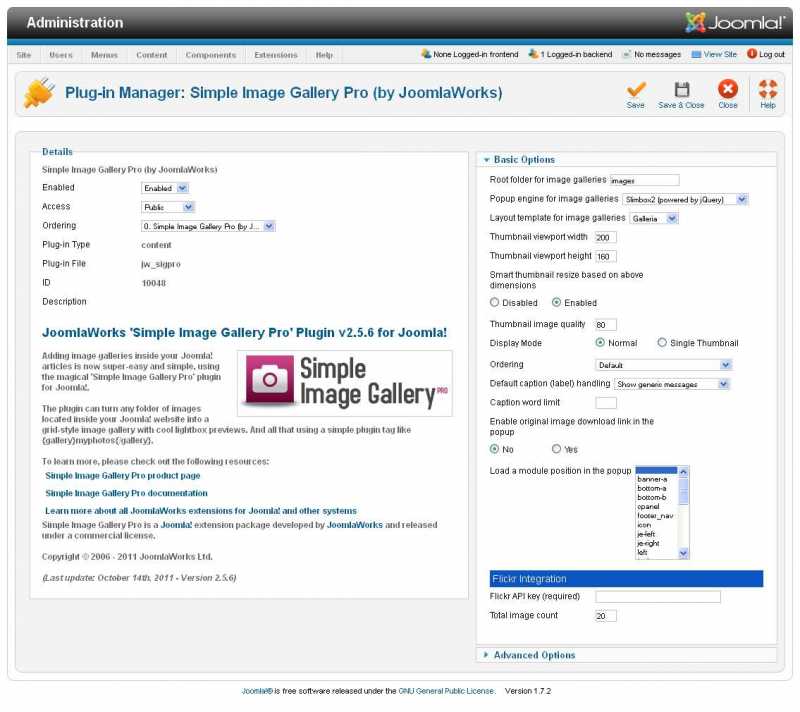
Task: Click the JoomlaWorks link in description
Action: (355, 525)
